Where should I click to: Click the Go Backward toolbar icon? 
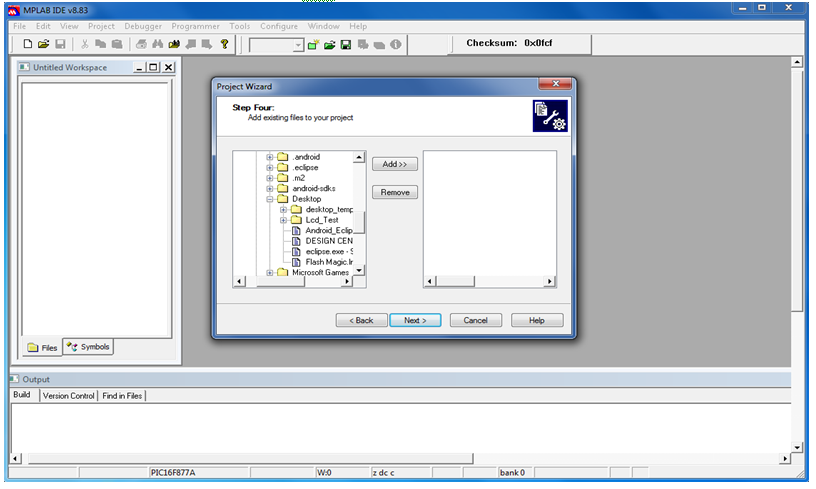pyautogui.click(x=190, y=44)
